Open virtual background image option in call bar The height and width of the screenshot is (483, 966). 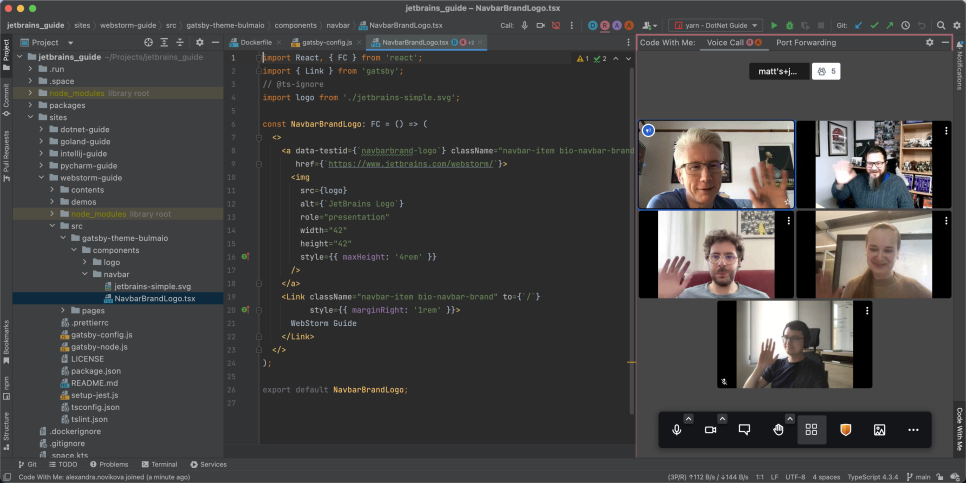point(879,430)
